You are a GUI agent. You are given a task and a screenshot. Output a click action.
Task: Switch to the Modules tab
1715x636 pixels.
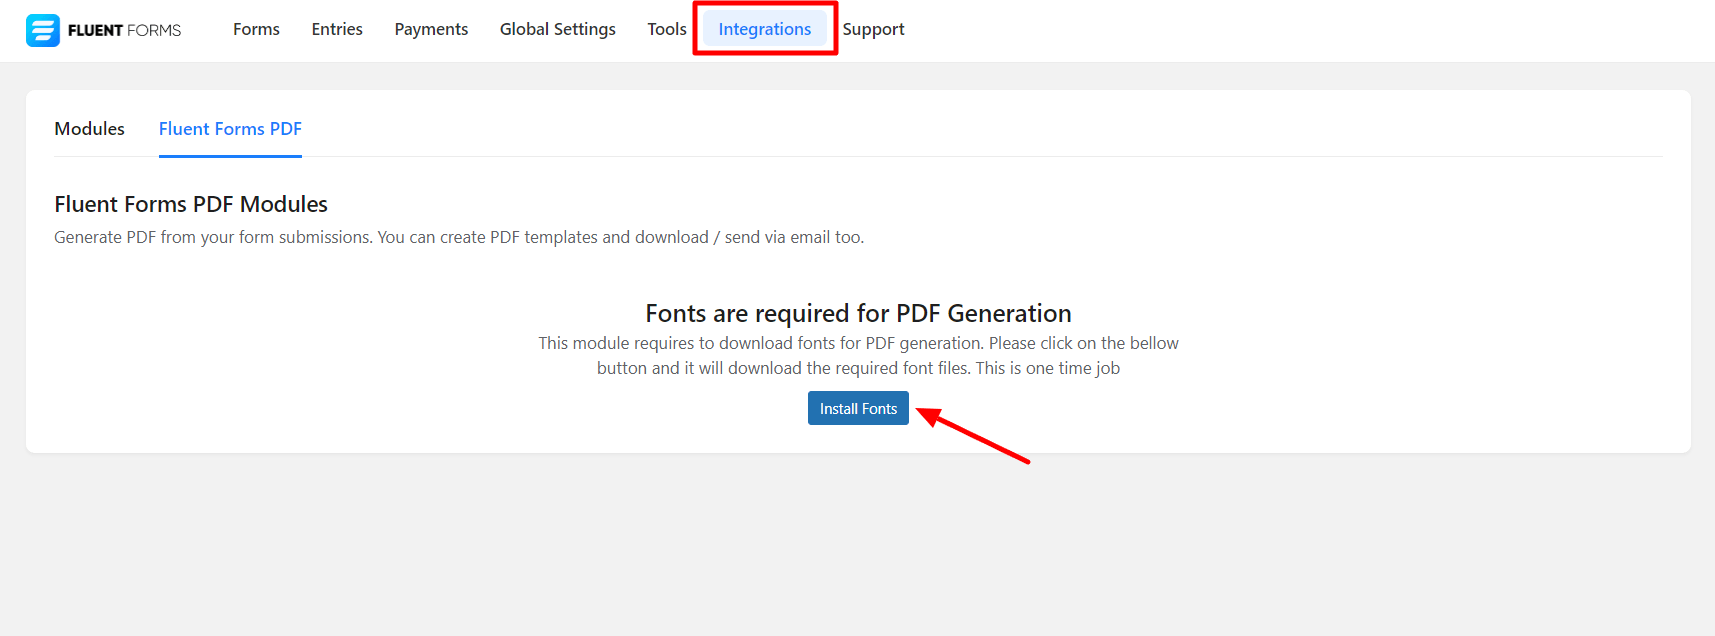[89, 129]
